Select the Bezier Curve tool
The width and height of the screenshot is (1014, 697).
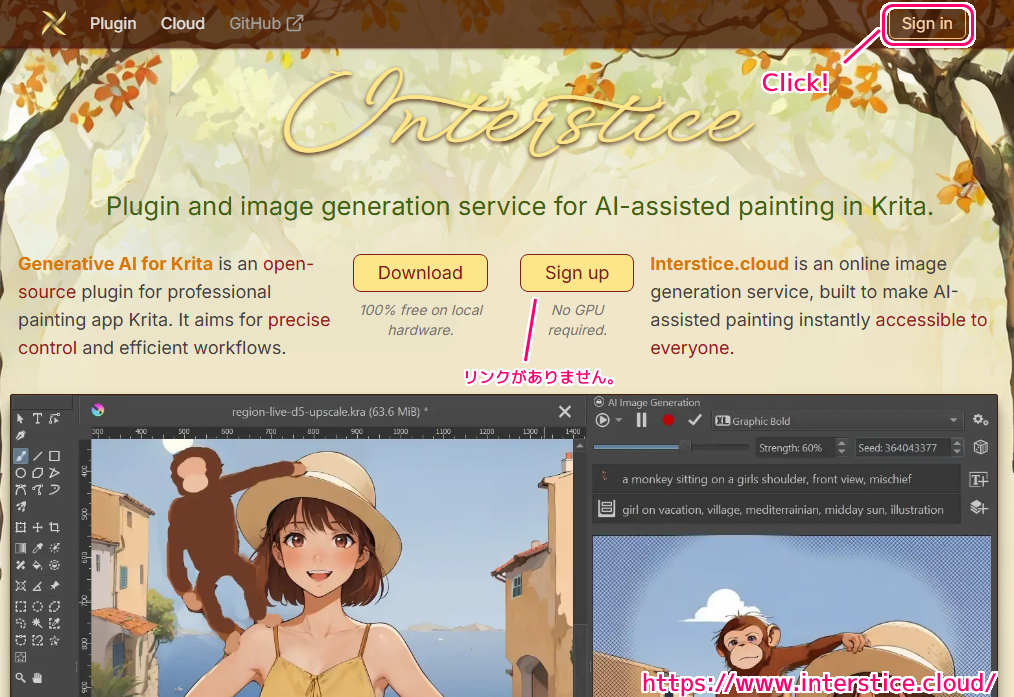[20, 489]
